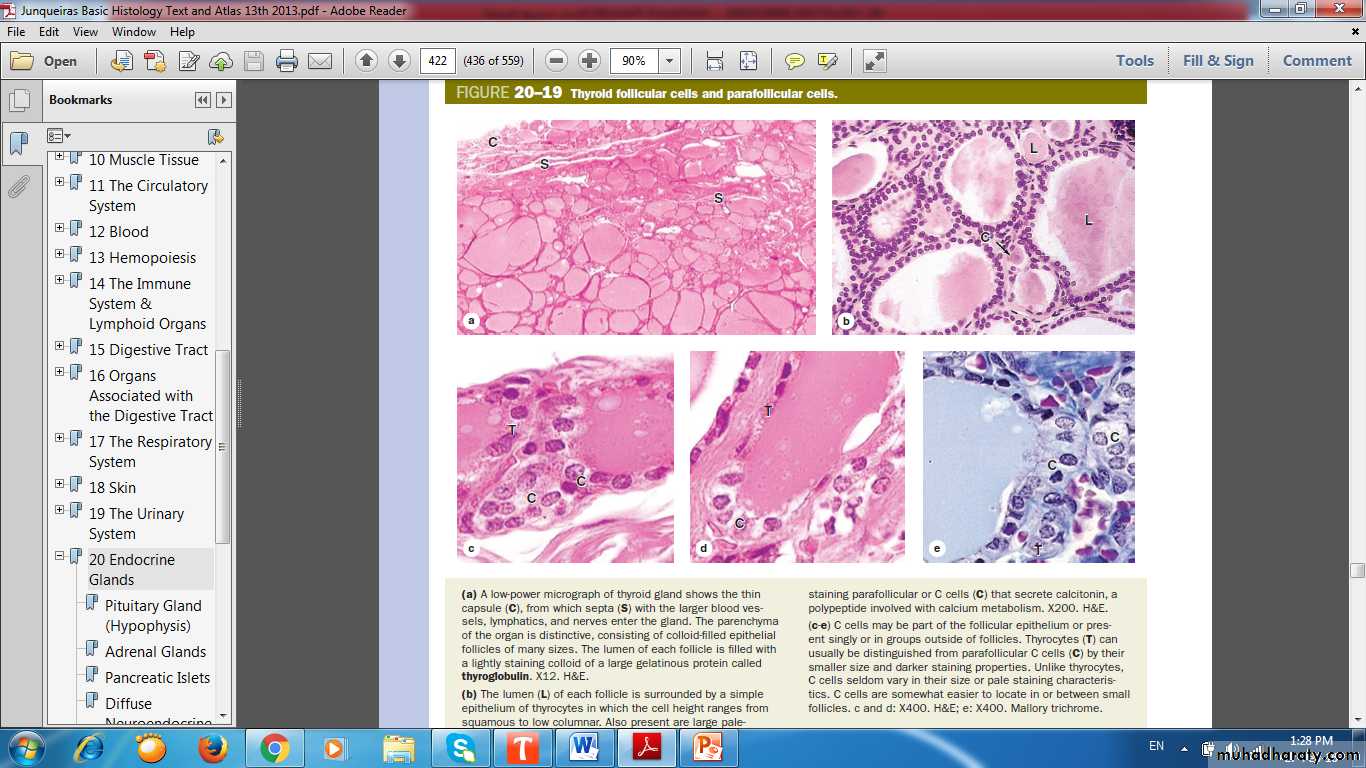Click the Send file by email icon

click(320, 61)
